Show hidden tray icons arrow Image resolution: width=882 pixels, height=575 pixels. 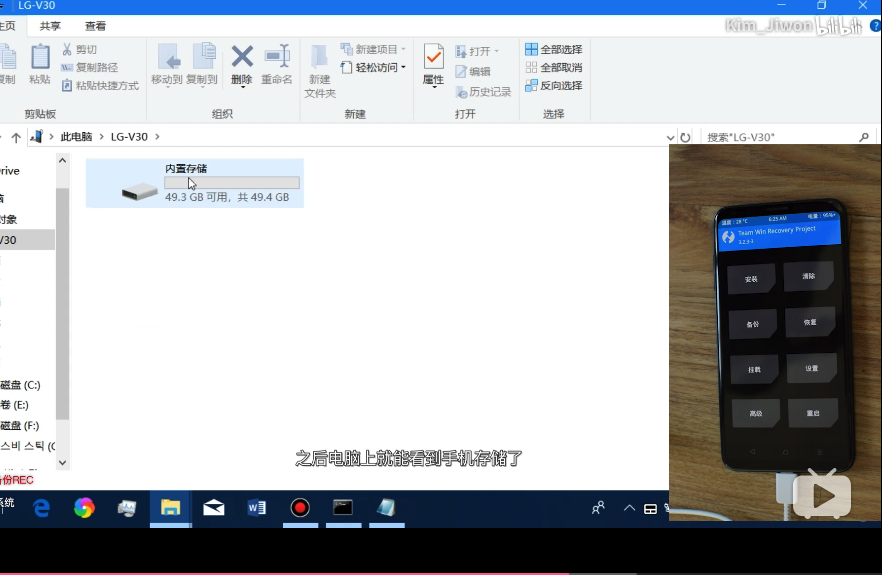pyautogui.click(x=629, y=508)
